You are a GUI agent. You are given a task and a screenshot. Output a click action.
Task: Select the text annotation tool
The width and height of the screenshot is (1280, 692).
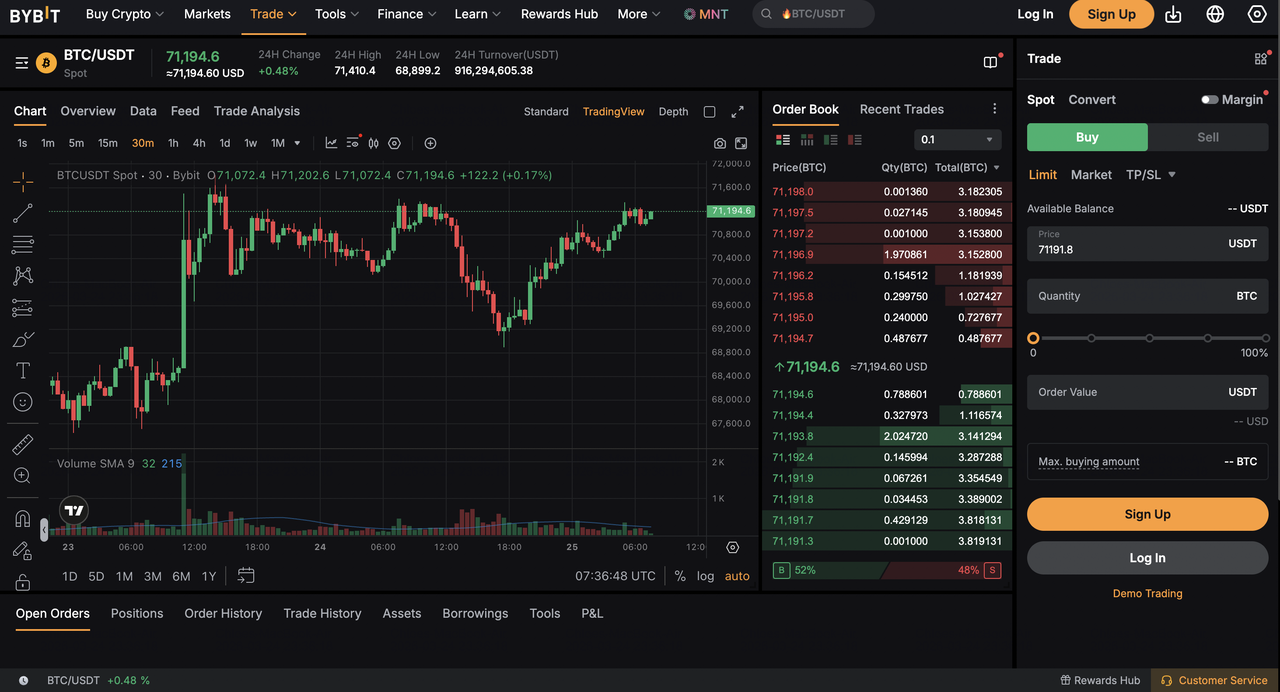(x=22, y=370)
